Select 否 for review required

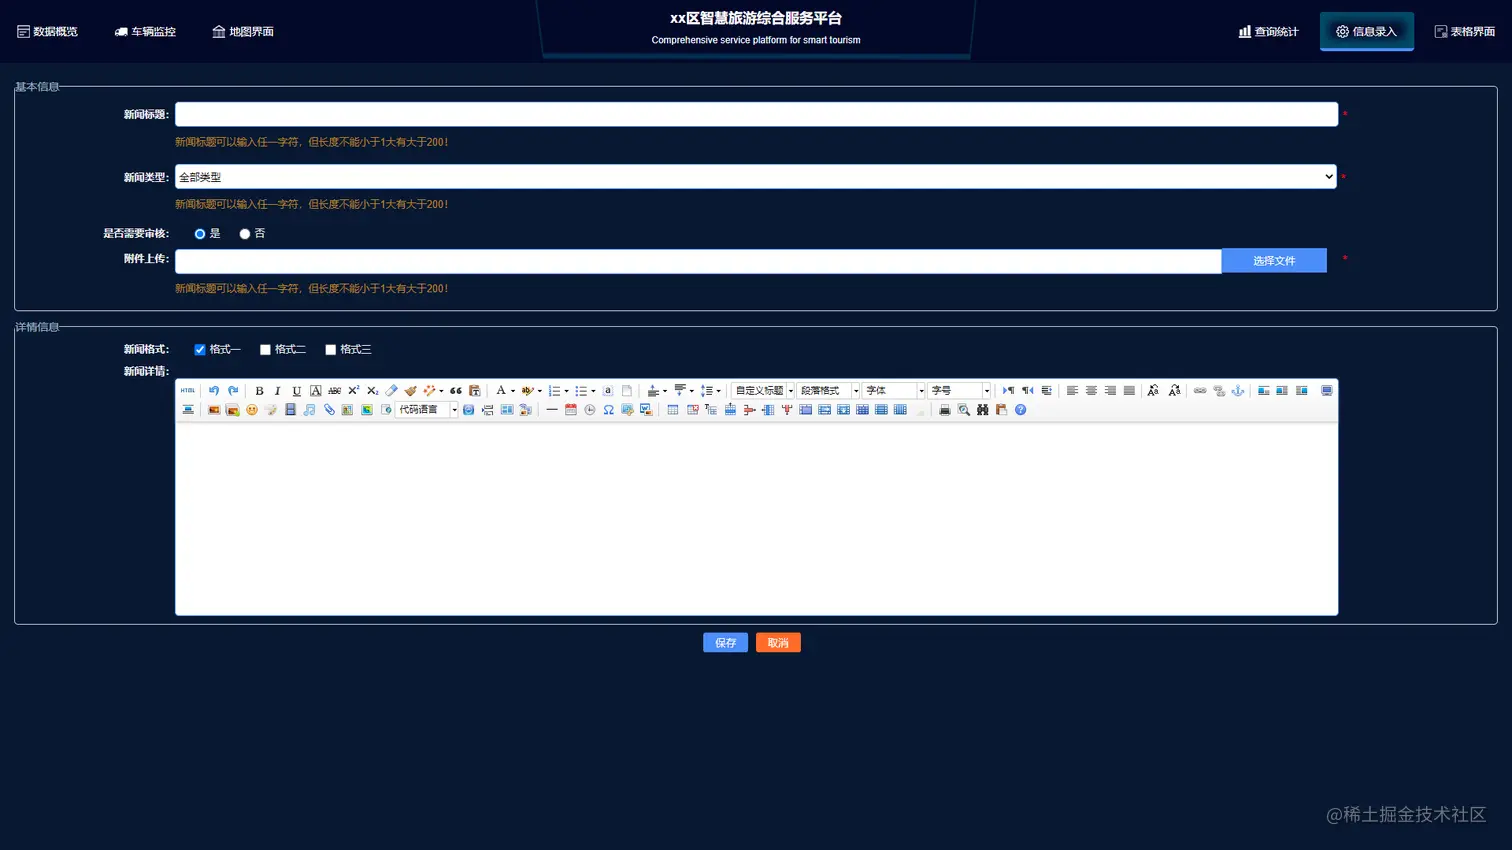coord(245,234)
